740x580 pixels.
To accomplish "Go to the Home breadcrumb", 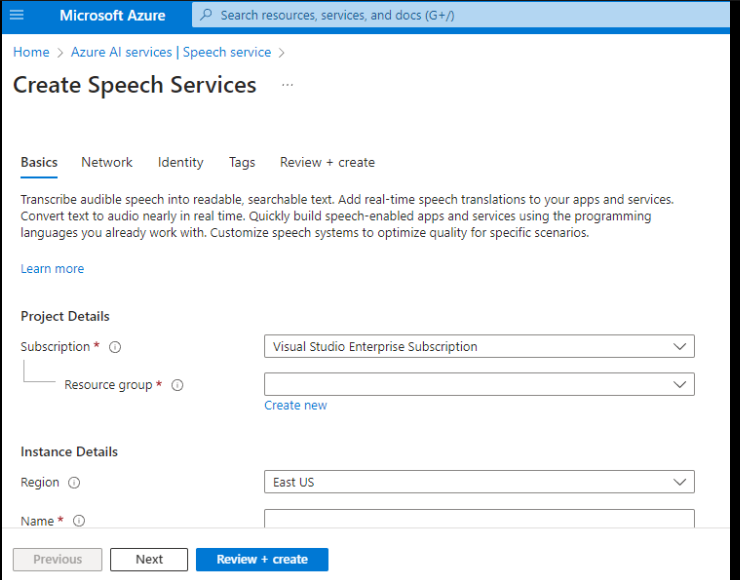I will click(x=31, y=52).
